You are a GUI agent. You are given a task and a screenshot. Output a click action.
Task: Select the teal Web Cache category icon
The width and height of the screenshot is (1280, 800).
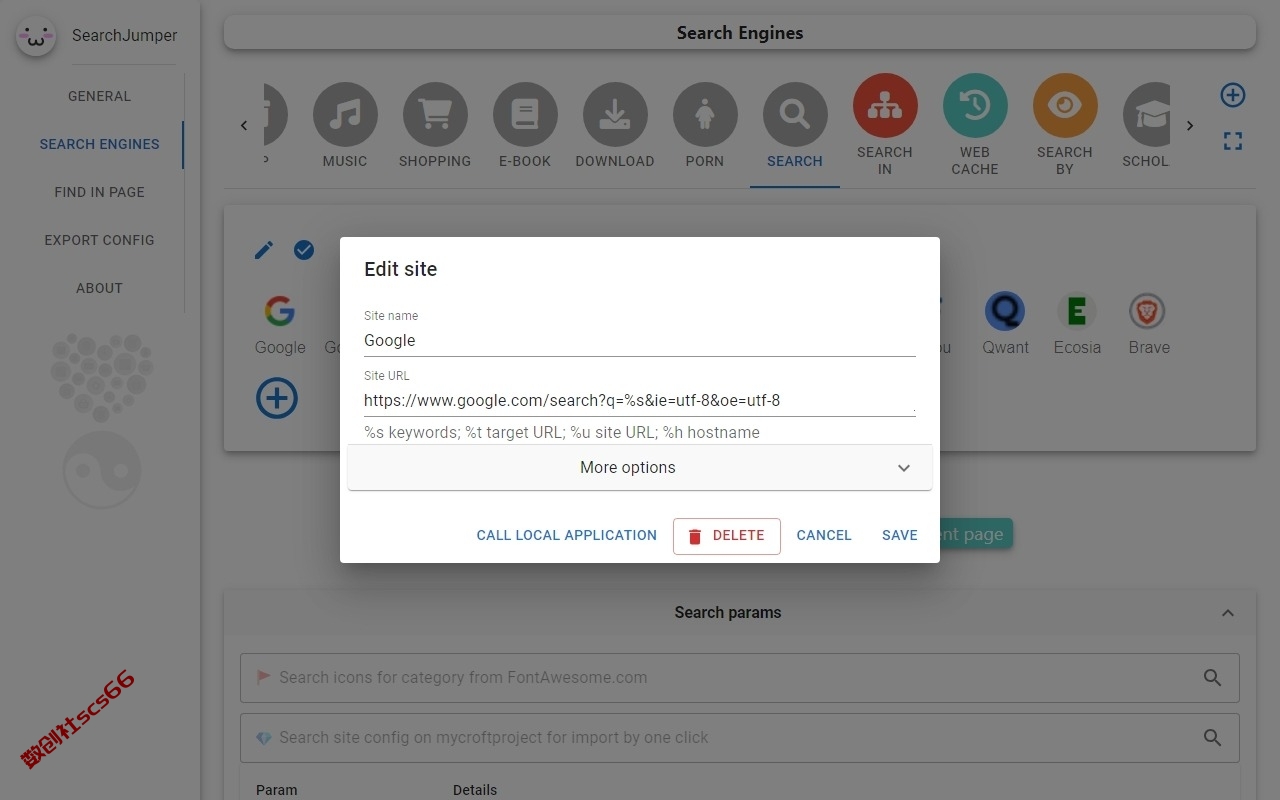975,106
